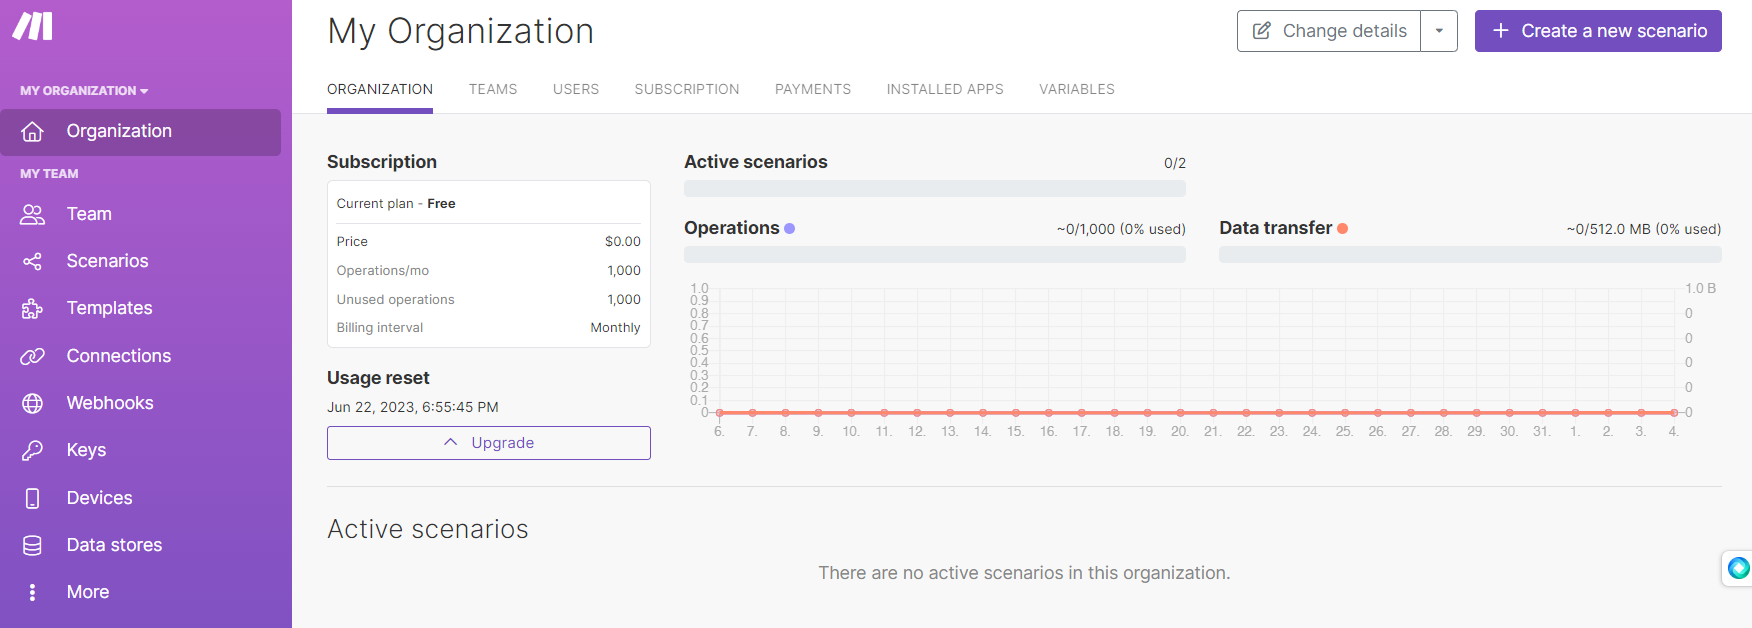Image resolution: width=1752 pixels, height=628 pixels.
Task: Click the More three-dots icon
Action: [x=33, y=592]
